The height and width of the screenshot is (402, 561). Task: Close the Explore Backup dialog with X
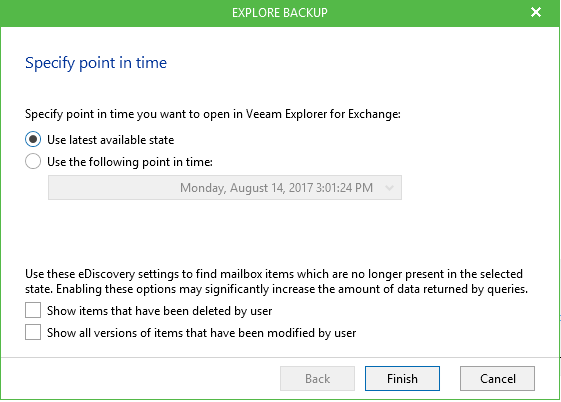click(x=536, y=13)
